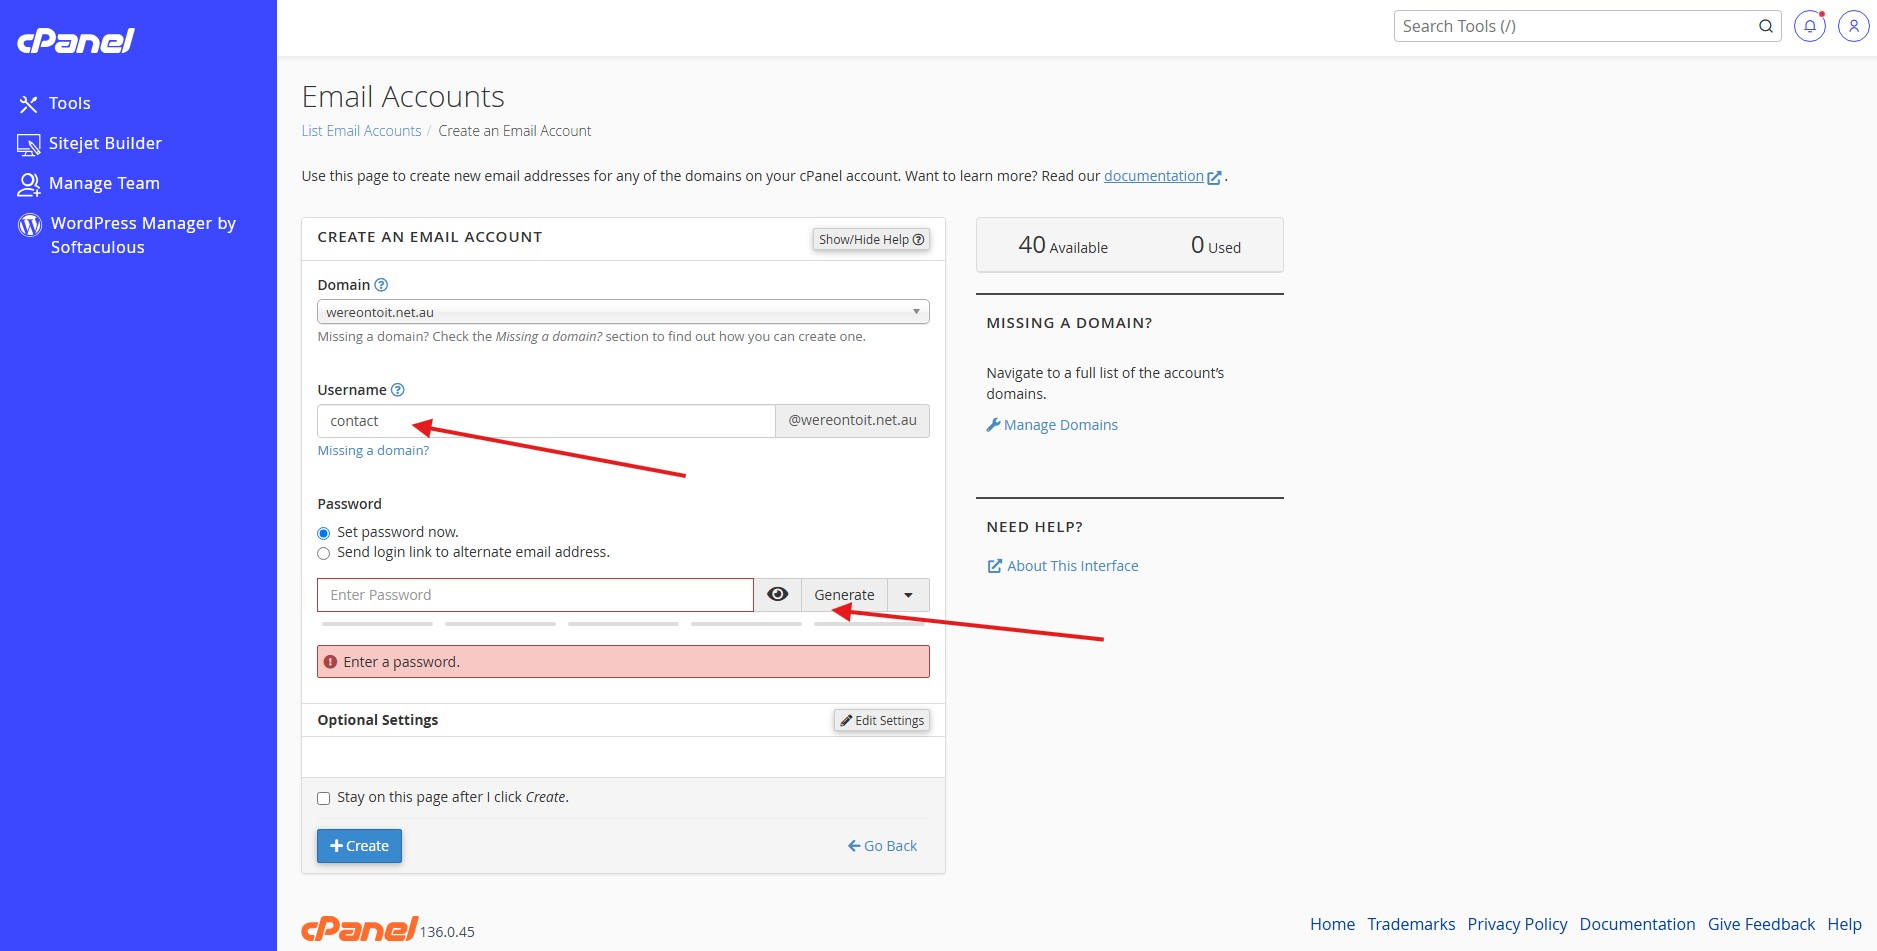This screenshot has width=1877, height=951.
Task: Follow the Go Back link
Action: [882, 846]
